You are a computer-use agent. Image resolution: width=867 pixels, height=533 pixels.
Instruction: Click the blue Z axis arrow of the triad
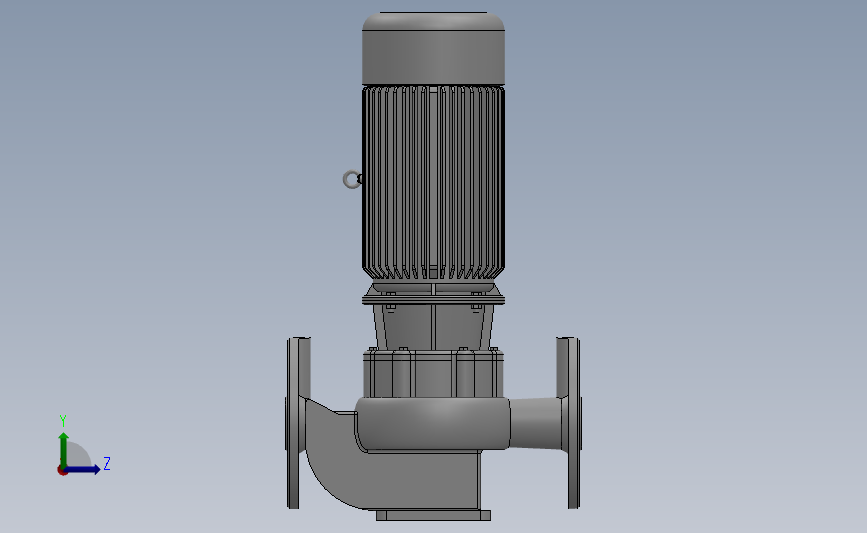pyautogui.click(x=83, y=470)
